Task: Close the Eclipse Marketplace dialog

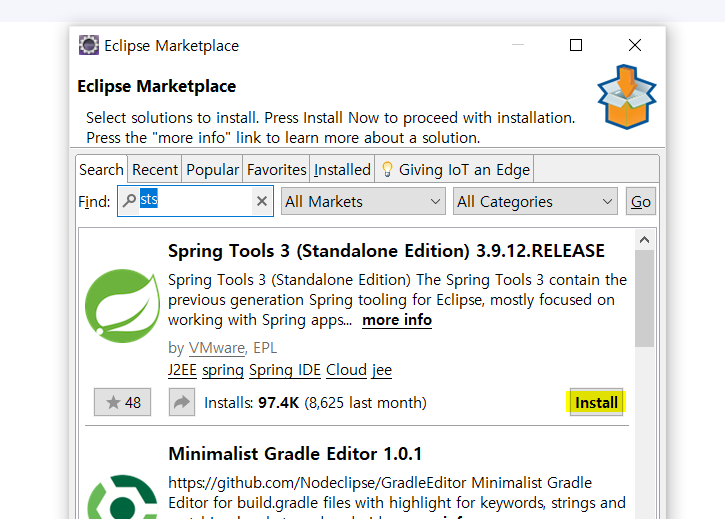Action: pos(635,45)
